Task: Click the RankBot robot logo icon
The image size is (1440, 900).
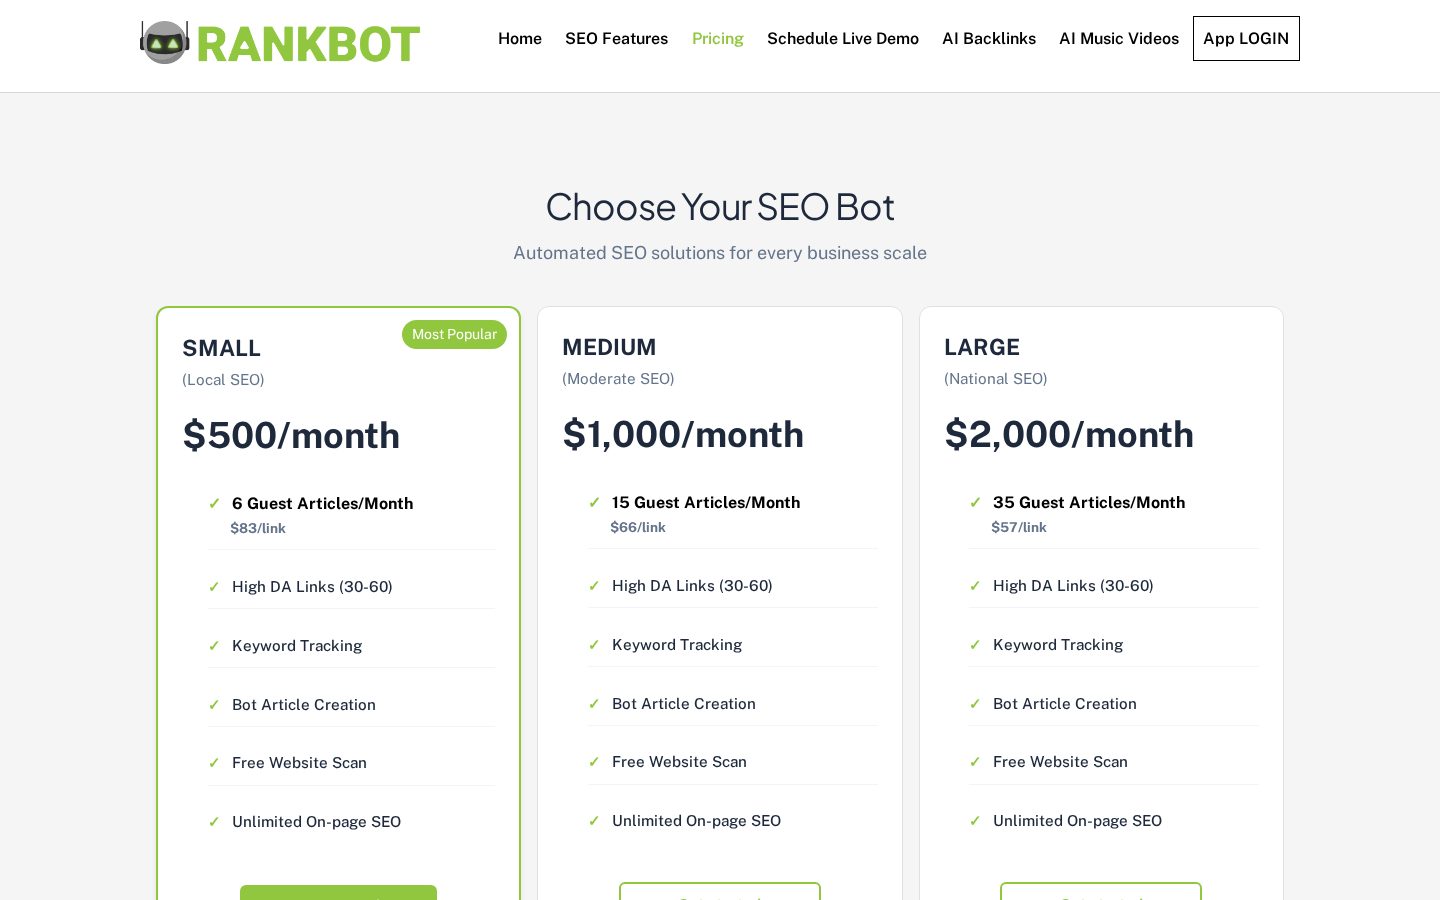Action: coord(165,42)
